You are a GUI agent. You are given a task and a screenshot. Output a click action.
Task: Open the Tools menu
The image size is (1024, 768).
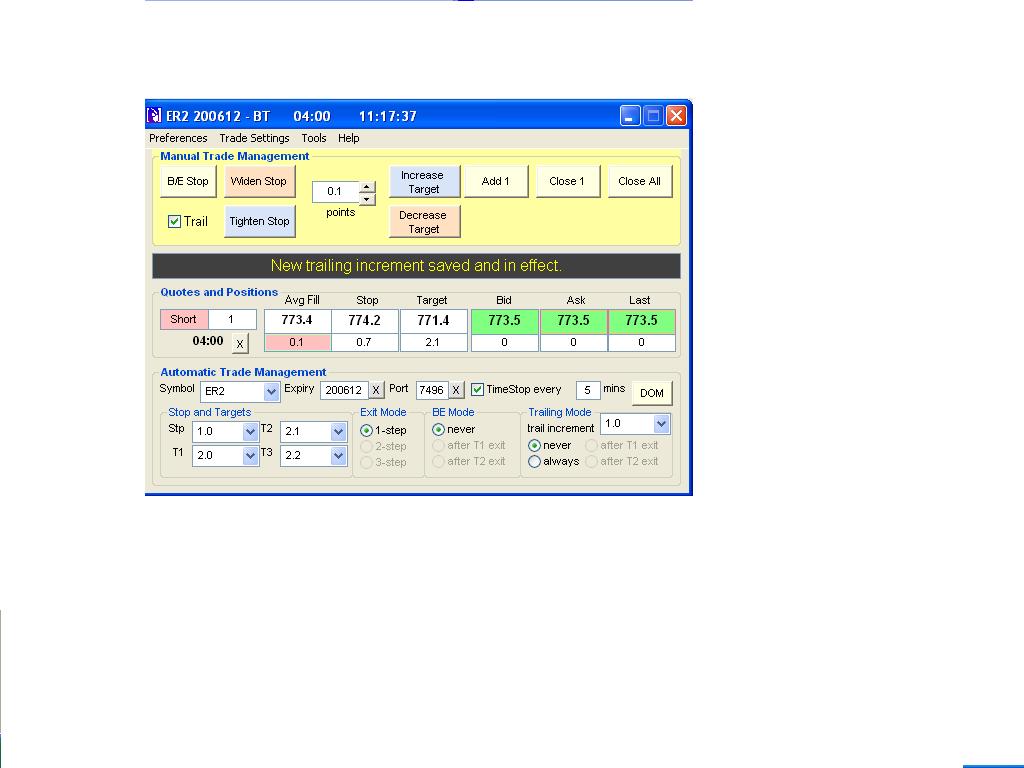tap(313, 138)
